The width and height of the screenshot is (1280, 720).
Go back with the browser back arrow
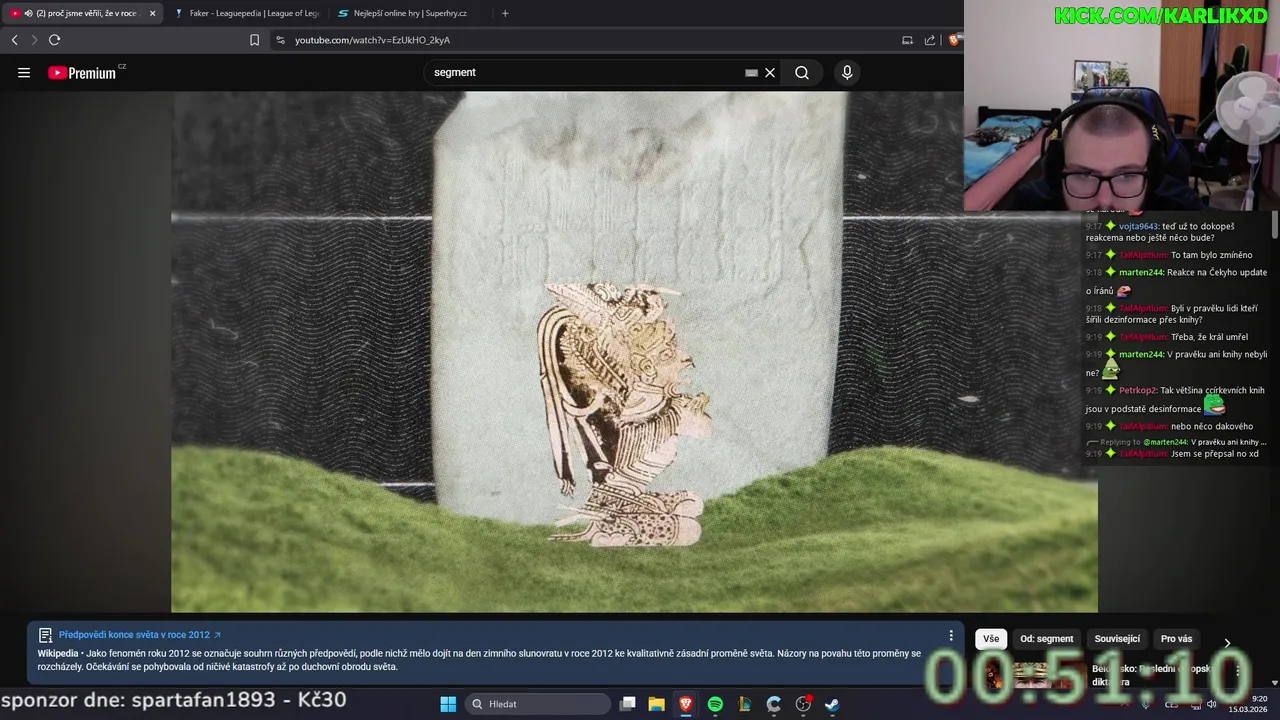tap(14, 40)
